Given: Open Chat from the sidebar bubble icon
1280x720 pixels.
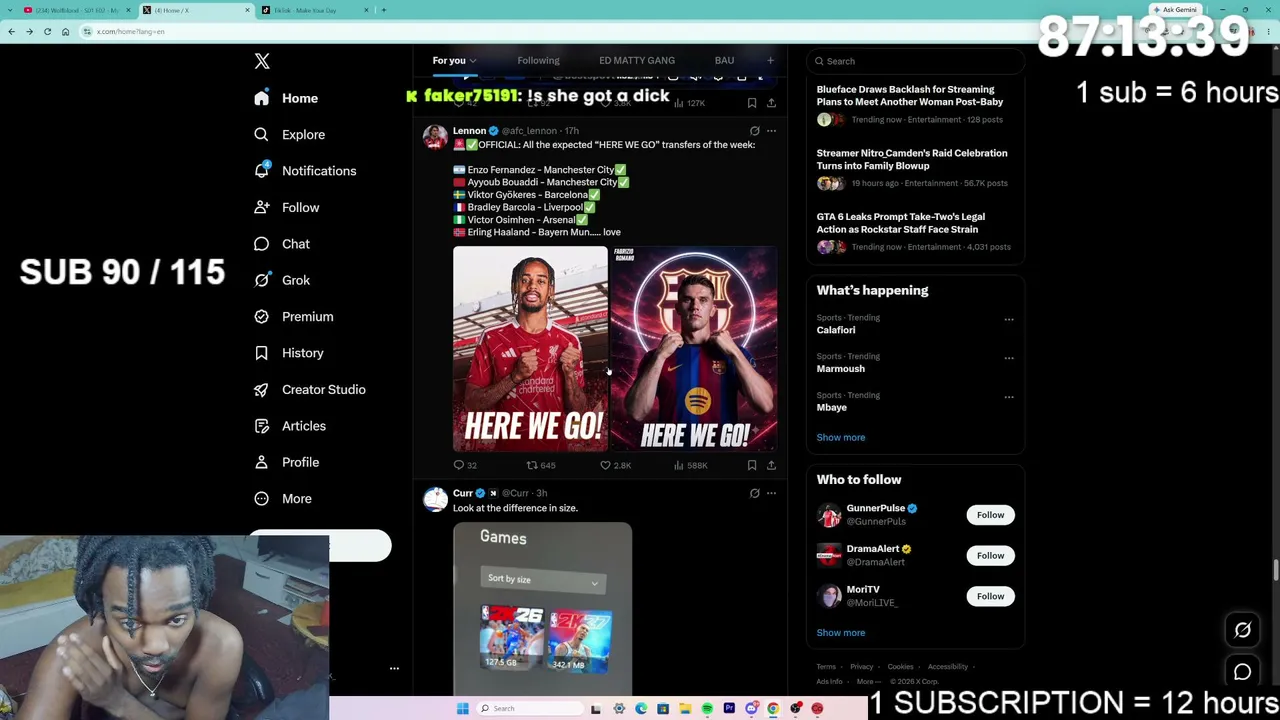Looking at the screenshot, I should coord(261,244).
